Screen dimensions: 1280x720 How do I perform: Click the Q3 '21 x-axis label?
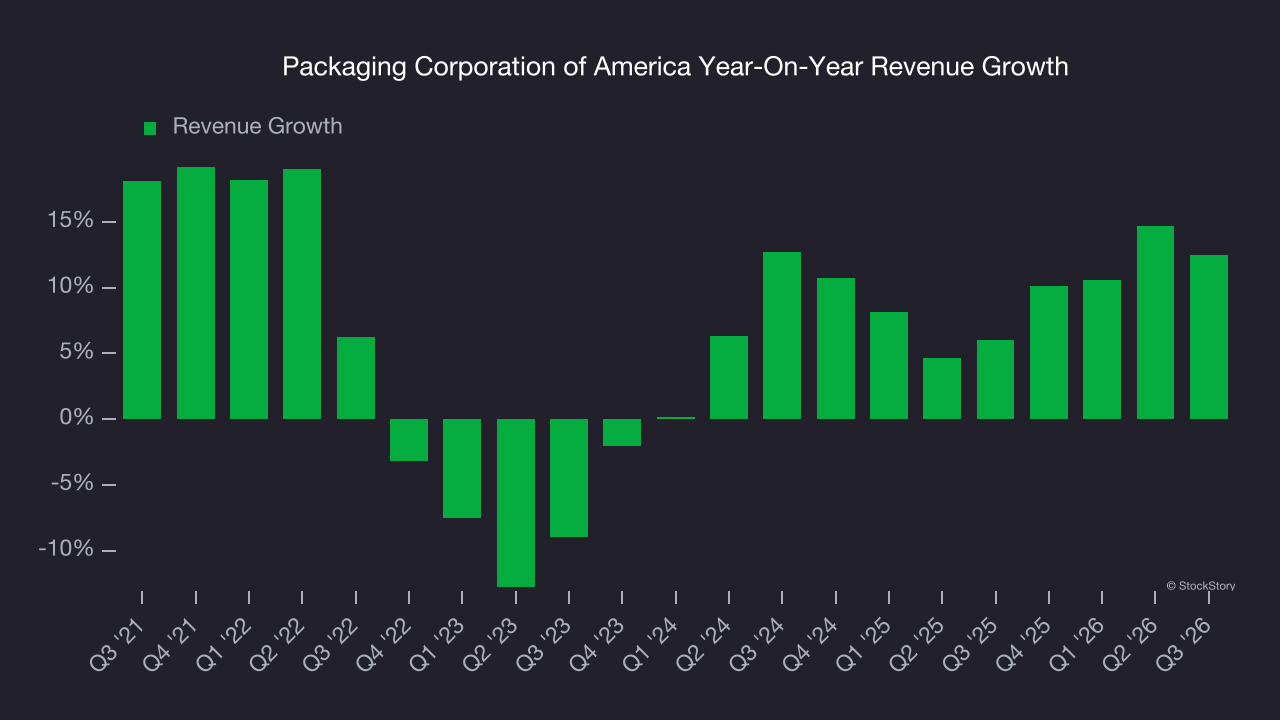[x=116, y=645]
